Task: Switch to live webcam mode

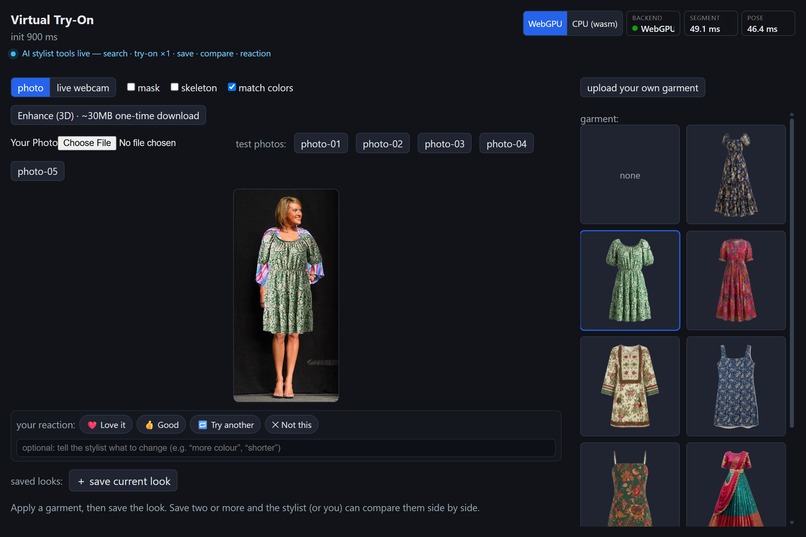Action: (83, 87)
